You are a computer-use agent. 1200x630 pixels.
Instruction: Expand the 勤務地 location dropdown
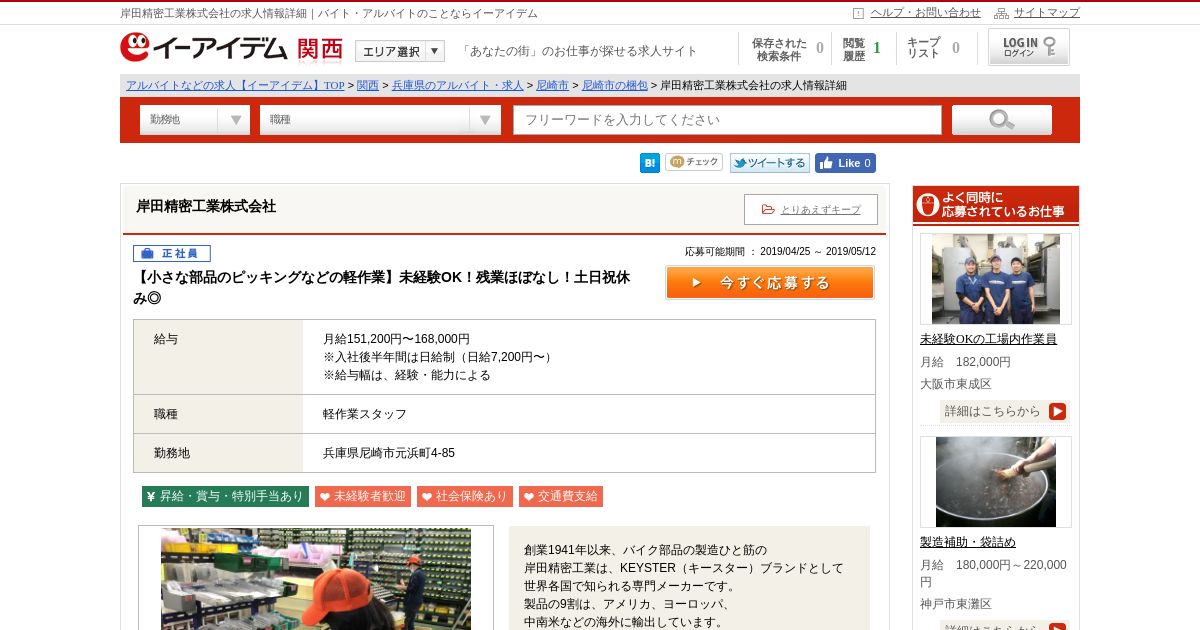coord(195,120)
